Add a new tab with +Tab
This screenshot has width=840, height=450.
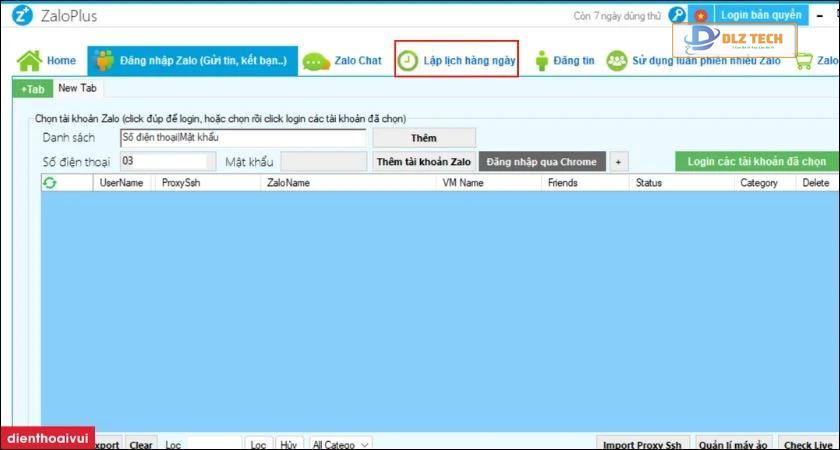pyautogui.click(x=33, y=89)
